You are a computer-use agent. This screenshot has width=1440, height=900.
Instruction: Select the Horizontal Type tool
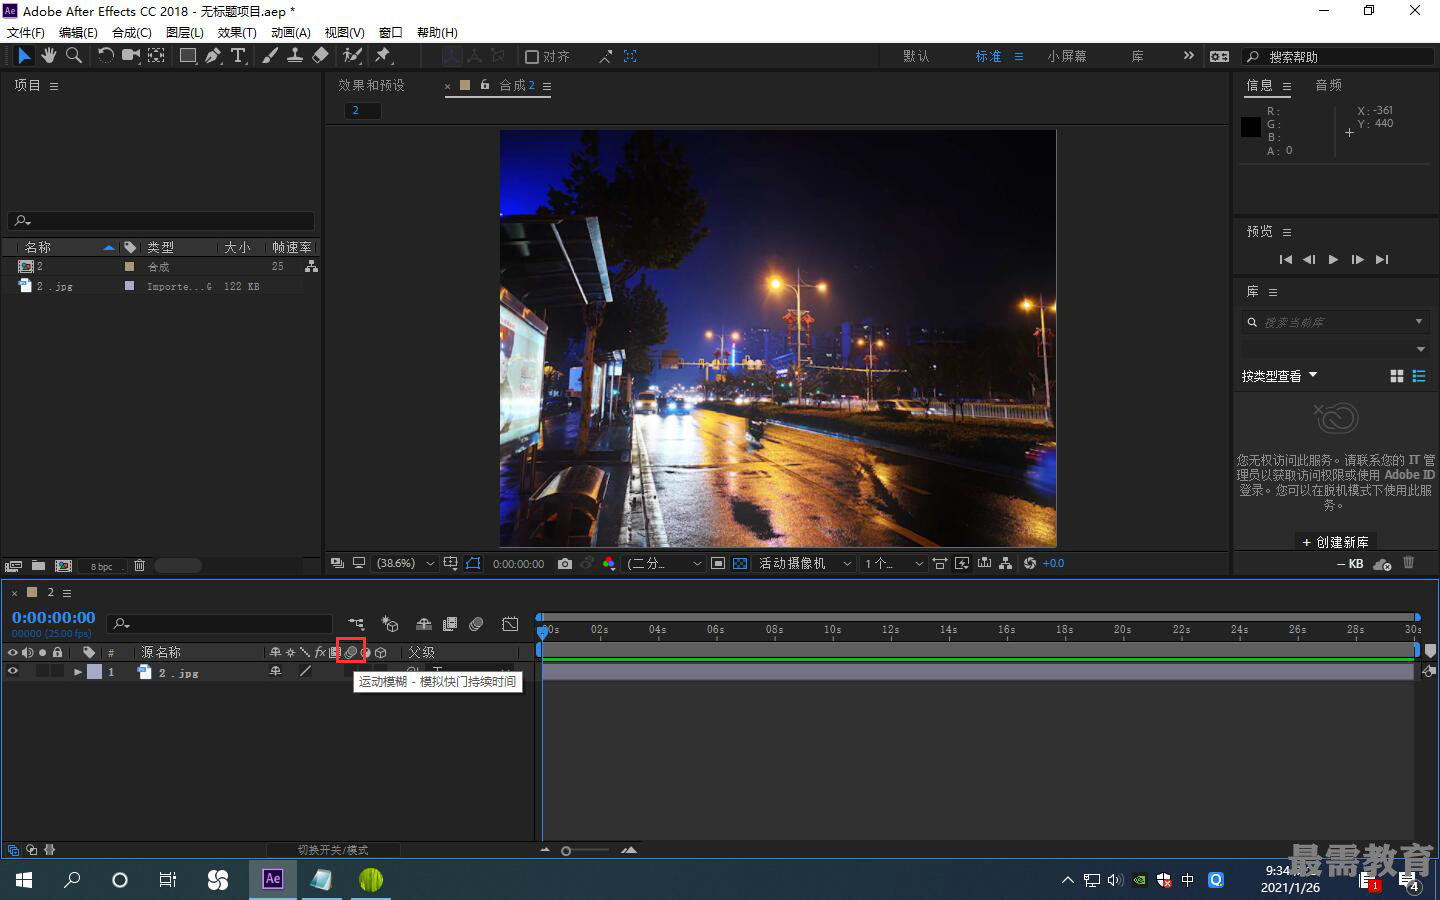click(x=238, y=56)
